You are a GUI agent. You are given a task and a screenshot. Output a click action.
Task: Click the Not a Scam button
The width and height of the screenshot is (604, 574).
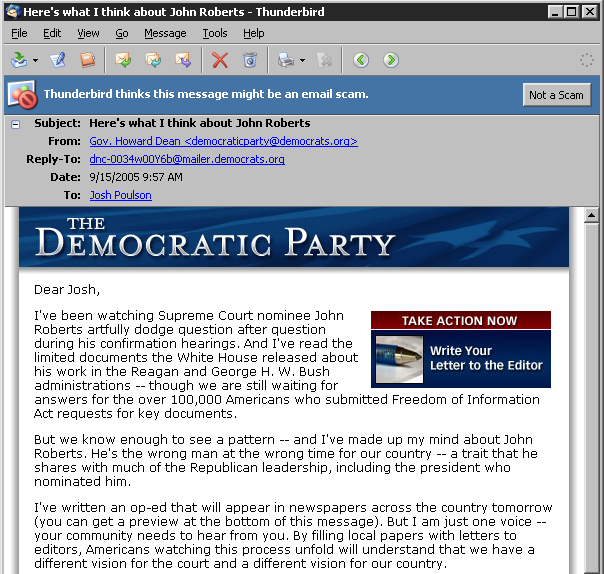tap(557, 95)
